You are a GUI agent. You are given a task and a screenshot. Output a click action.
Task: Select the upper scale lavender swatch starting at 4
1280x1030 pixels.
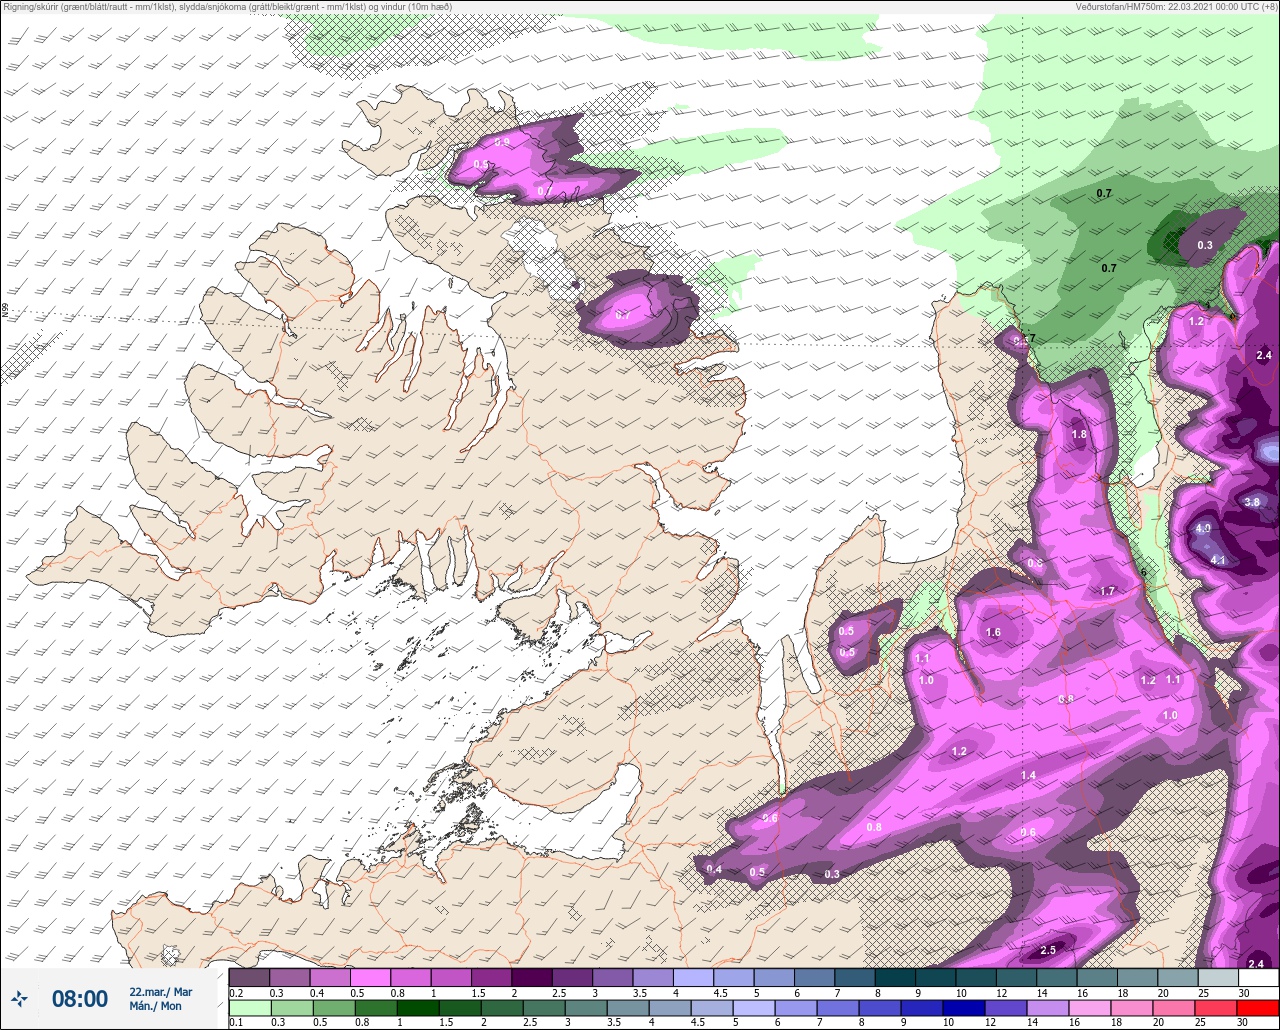pos(693,977)
